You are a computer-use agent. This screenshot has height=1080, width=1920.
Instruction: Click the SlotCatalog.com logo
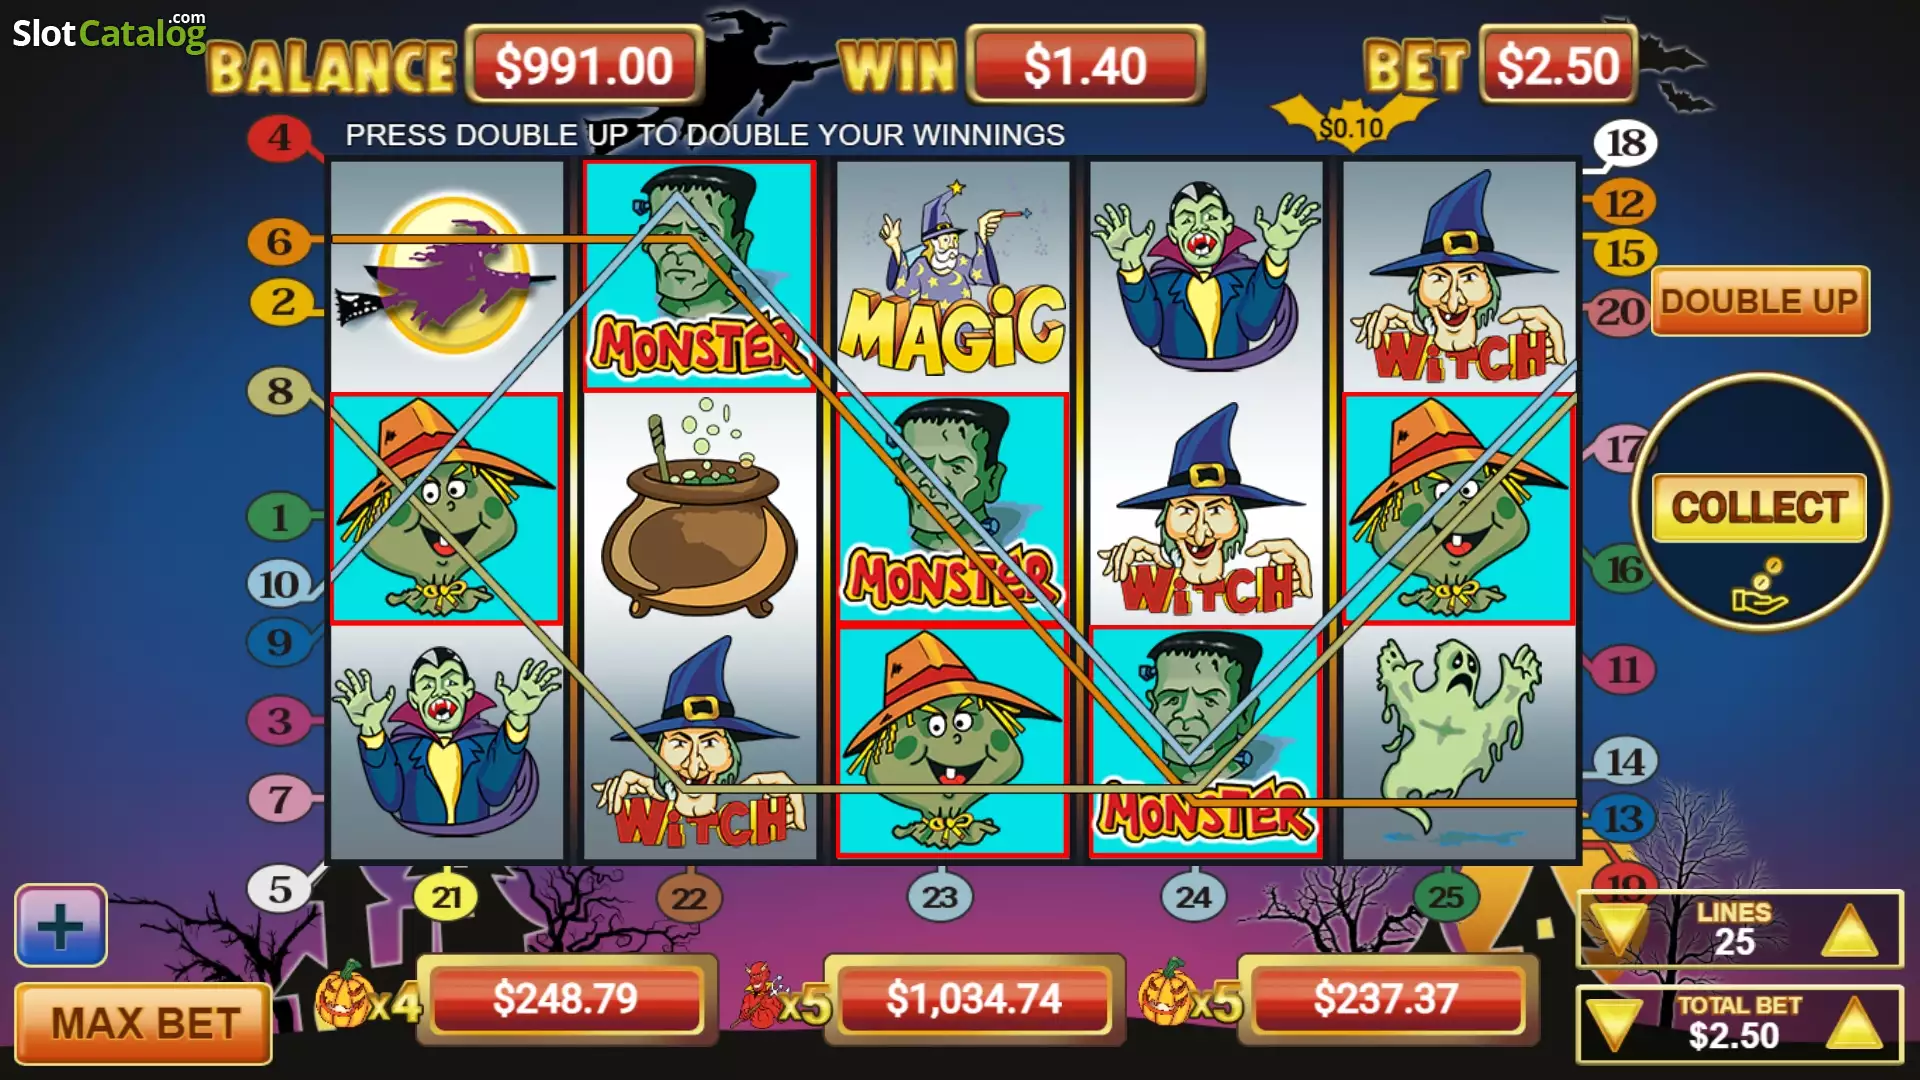click(x=109, y=32)
